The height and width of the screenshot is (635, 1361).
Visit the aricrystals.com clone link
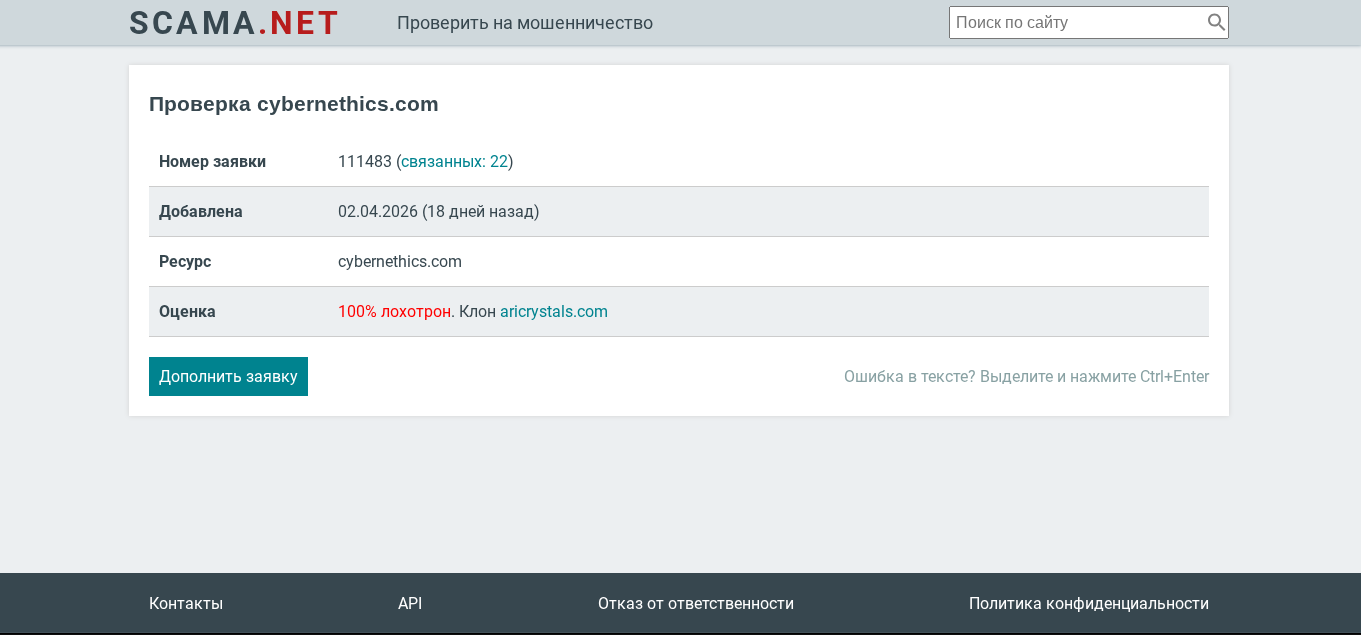coord(553,311)
